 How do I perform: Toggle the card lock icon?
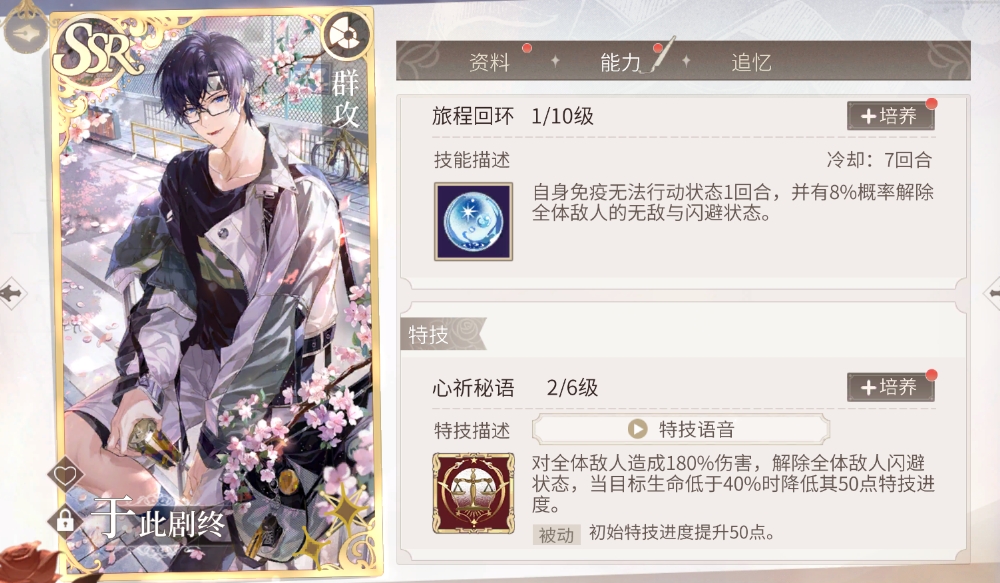(65, 520)
